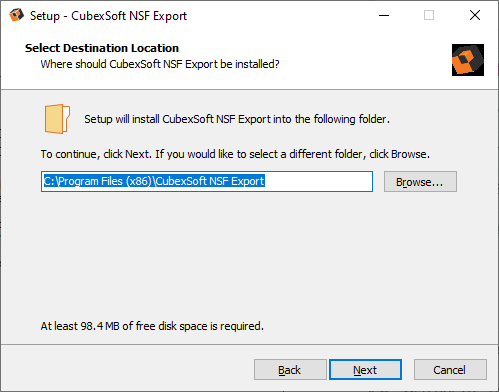The width and height of the screenshot is (499, 392).
Task: Click the window title Setup - CubexSoft NSF Export
Action: pyautogui.click(x=109, y=16)
